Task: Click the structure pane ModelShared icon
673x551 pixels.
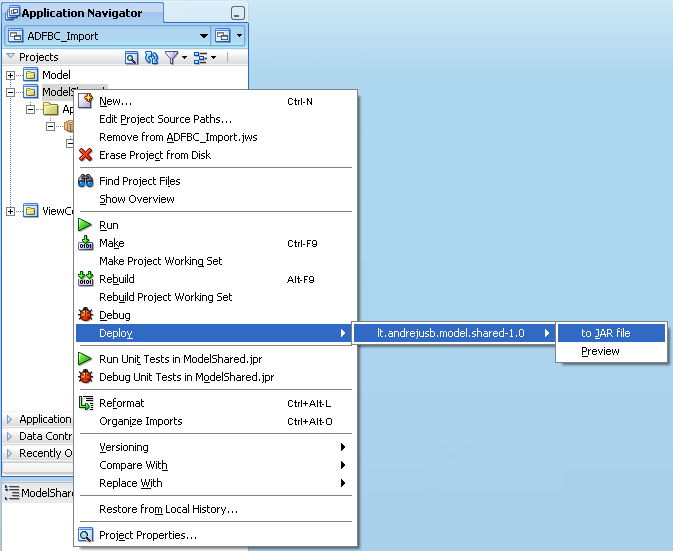Action: pyautogui.click(x=12, y=492)
